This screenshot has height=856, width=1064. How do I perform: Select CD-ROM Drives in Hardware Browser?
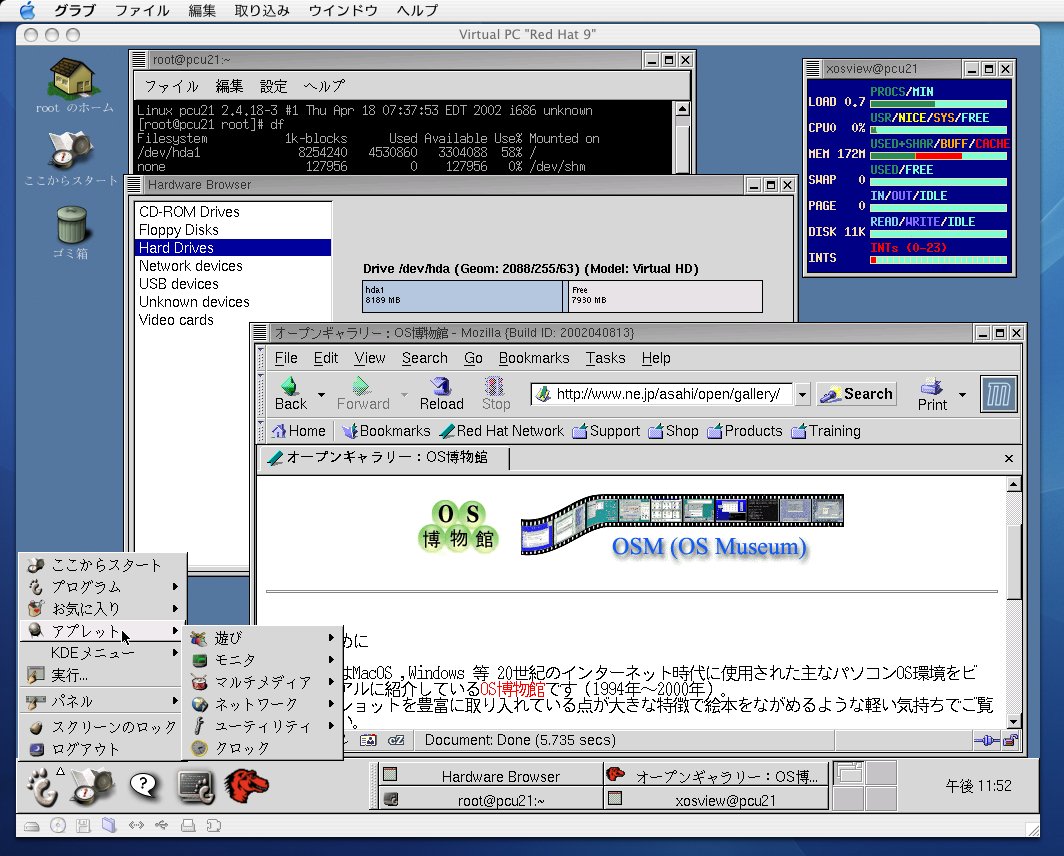tap(233, 212)
